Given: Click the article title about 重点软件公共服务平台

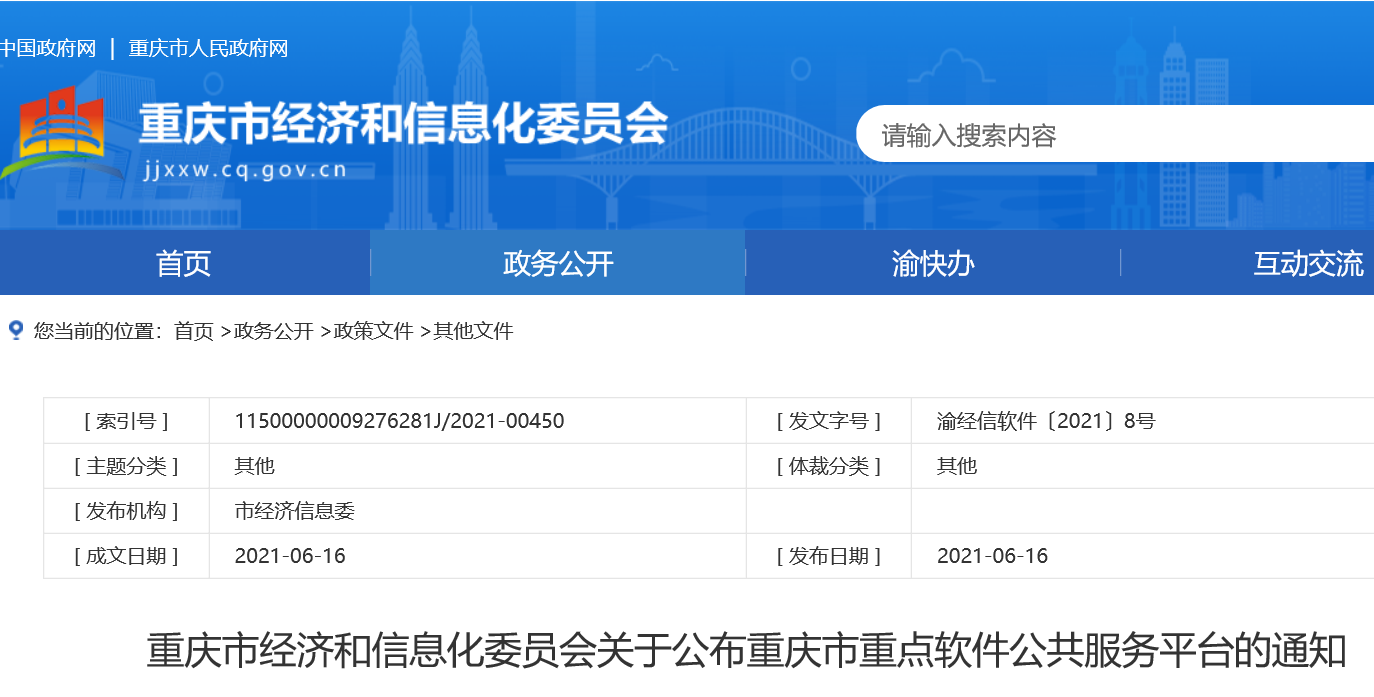Looking at the screenshot, I should [x=746, y=651].
